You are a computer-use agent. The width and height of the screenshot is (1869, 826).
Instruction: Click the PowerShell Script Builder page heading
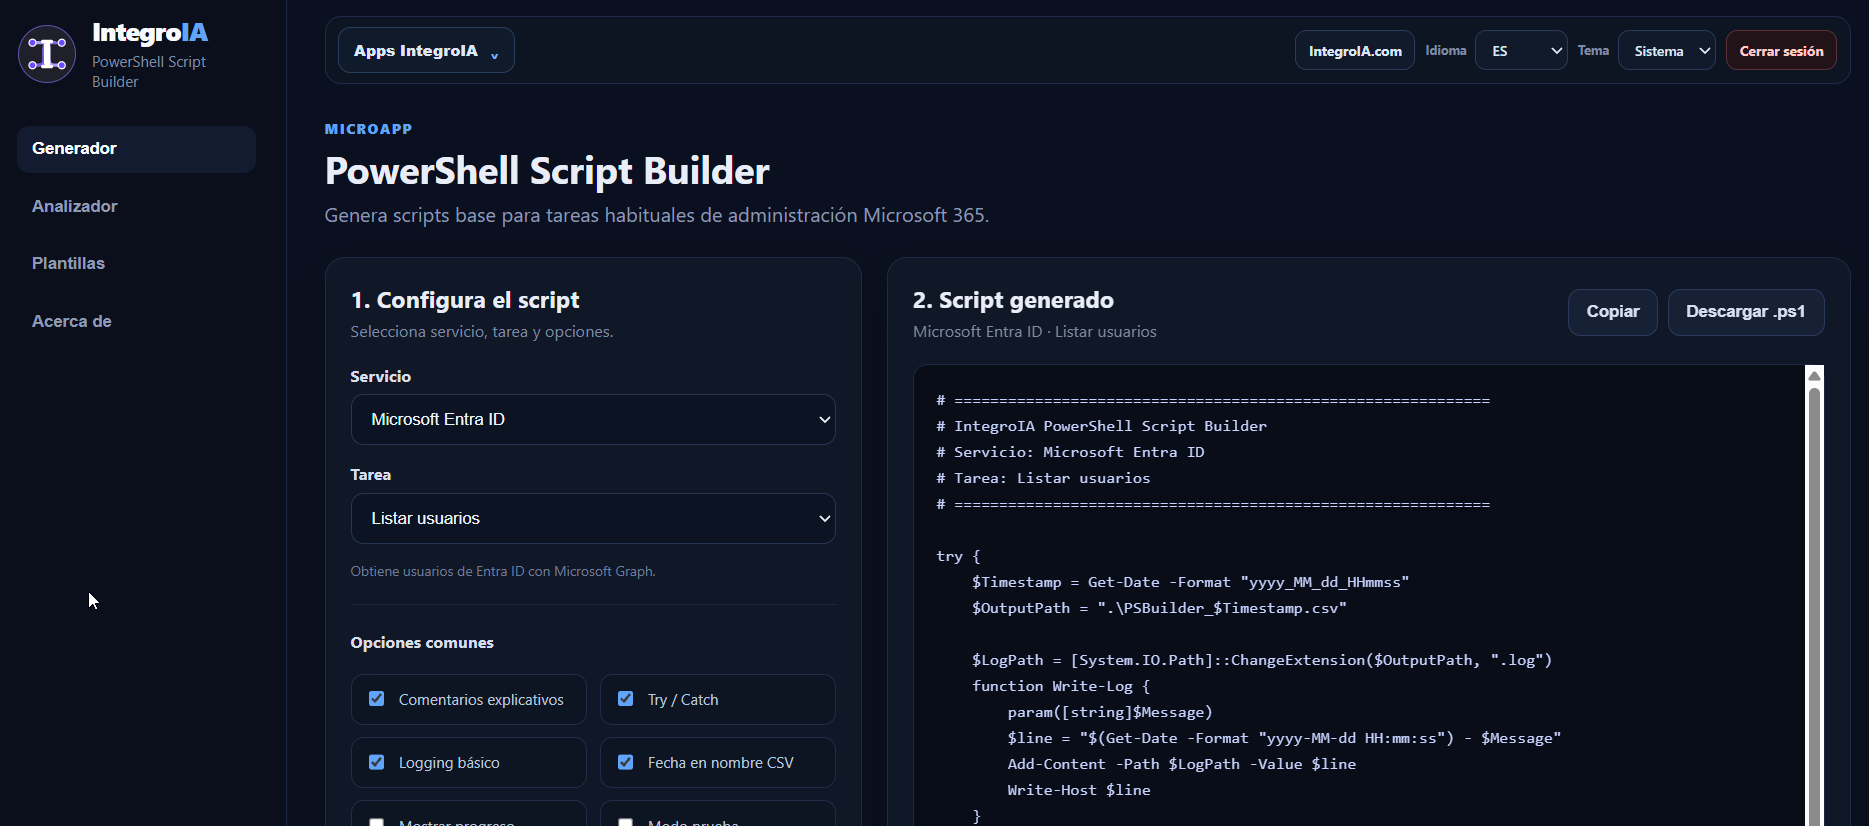click(547, 171)
